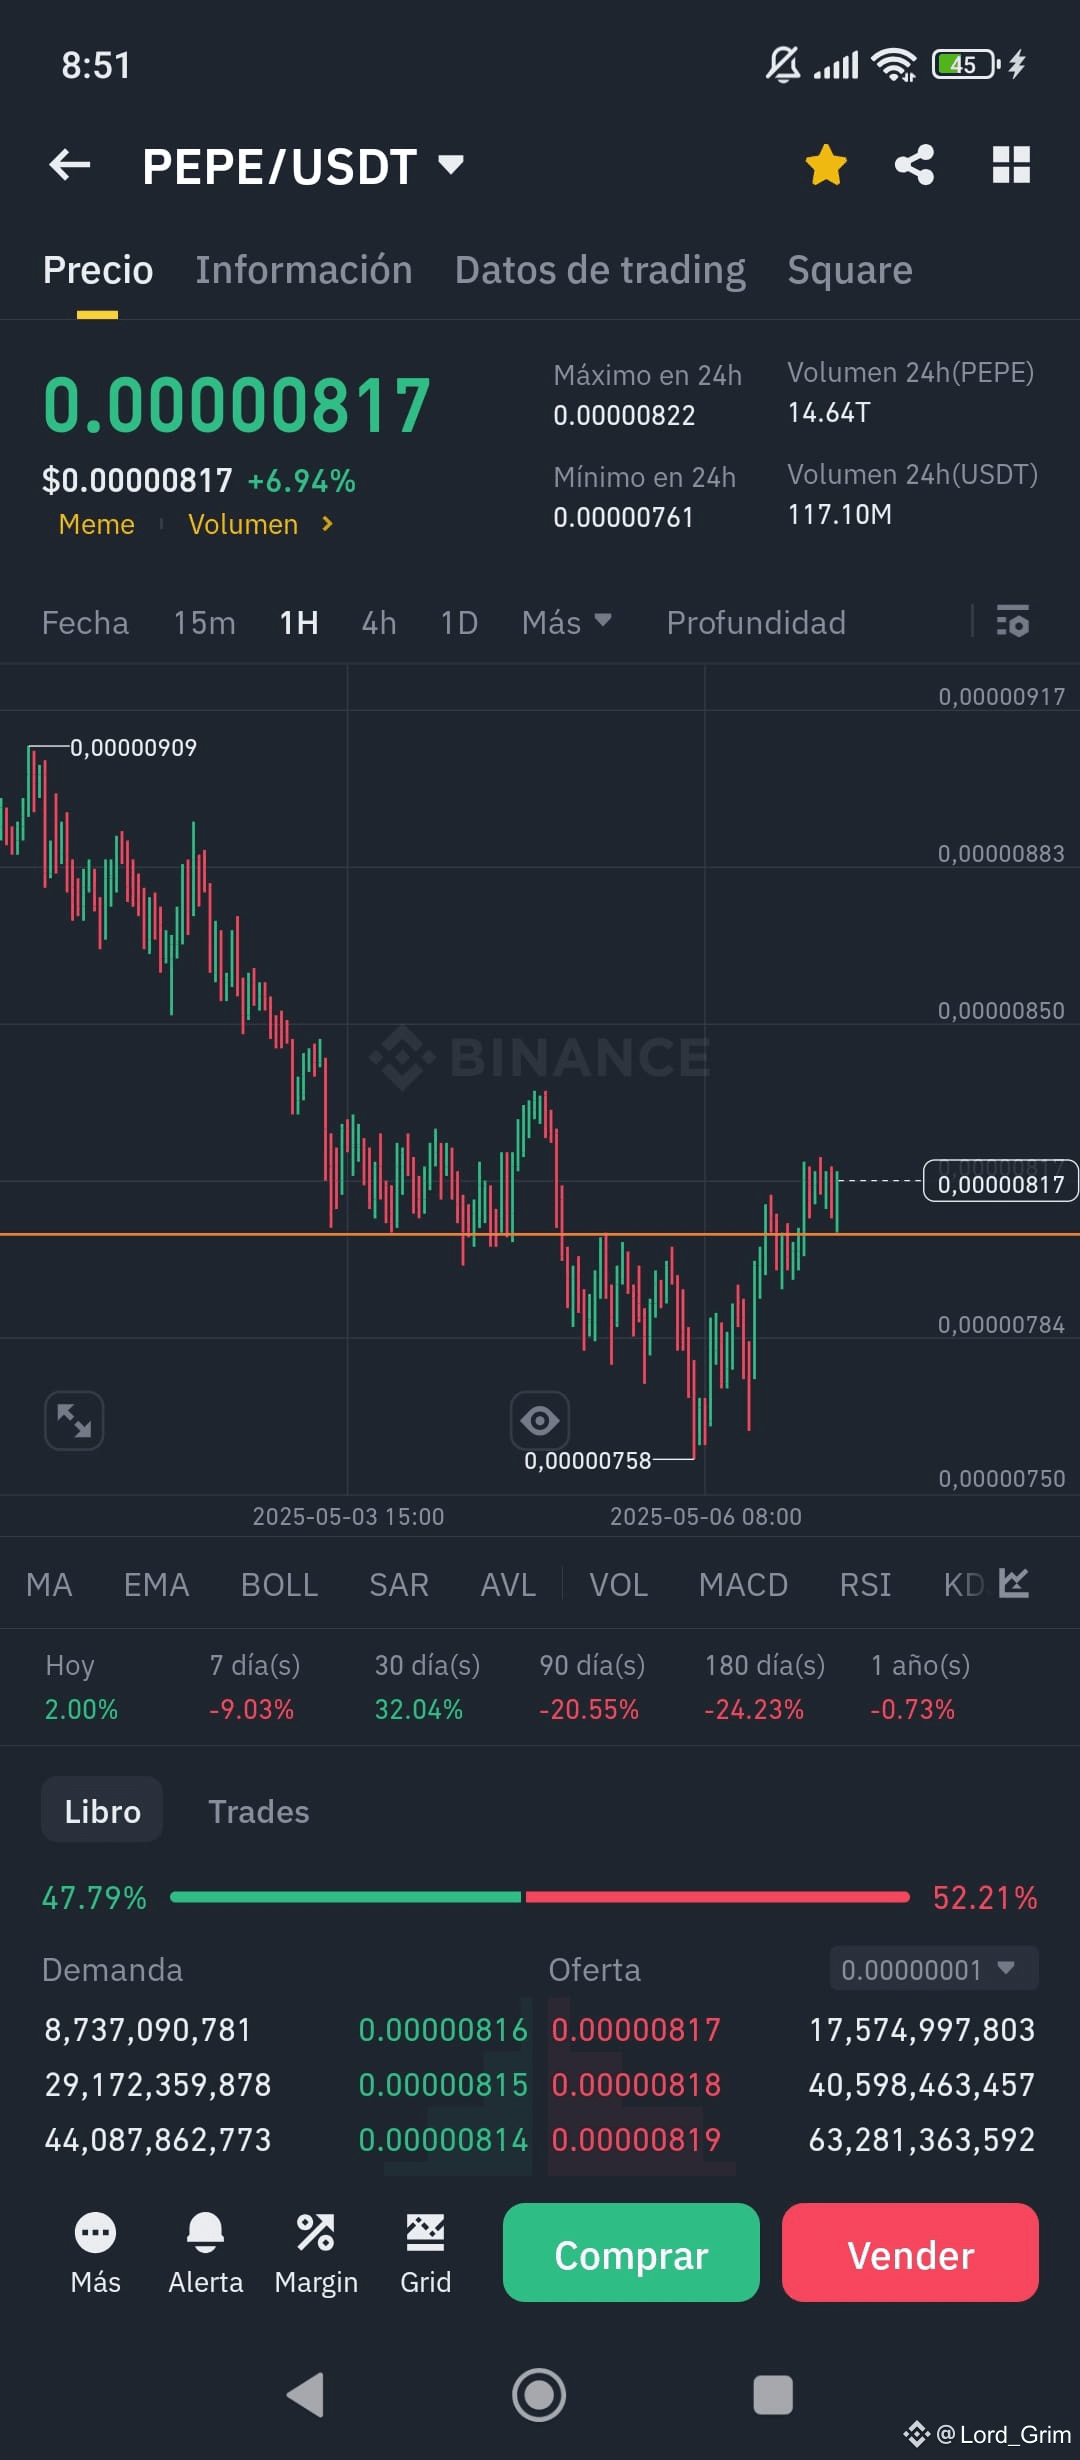This screenshot has height=2460, width=1080.
Task: Select the 1H chart interval
Action: coord(298,623)
